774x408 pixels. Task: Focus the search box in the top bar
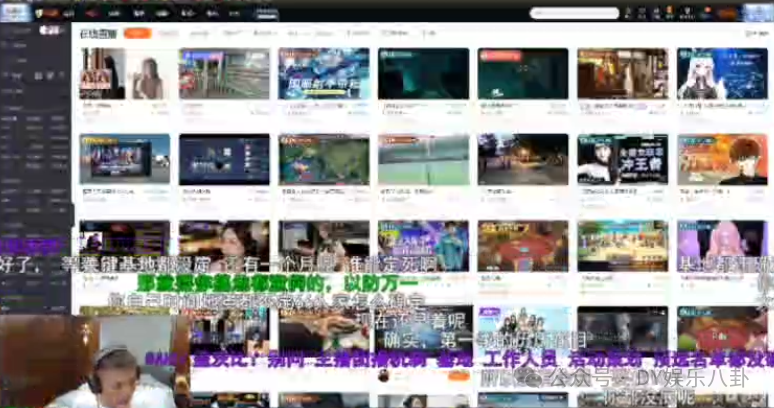[x=574, y=13]
